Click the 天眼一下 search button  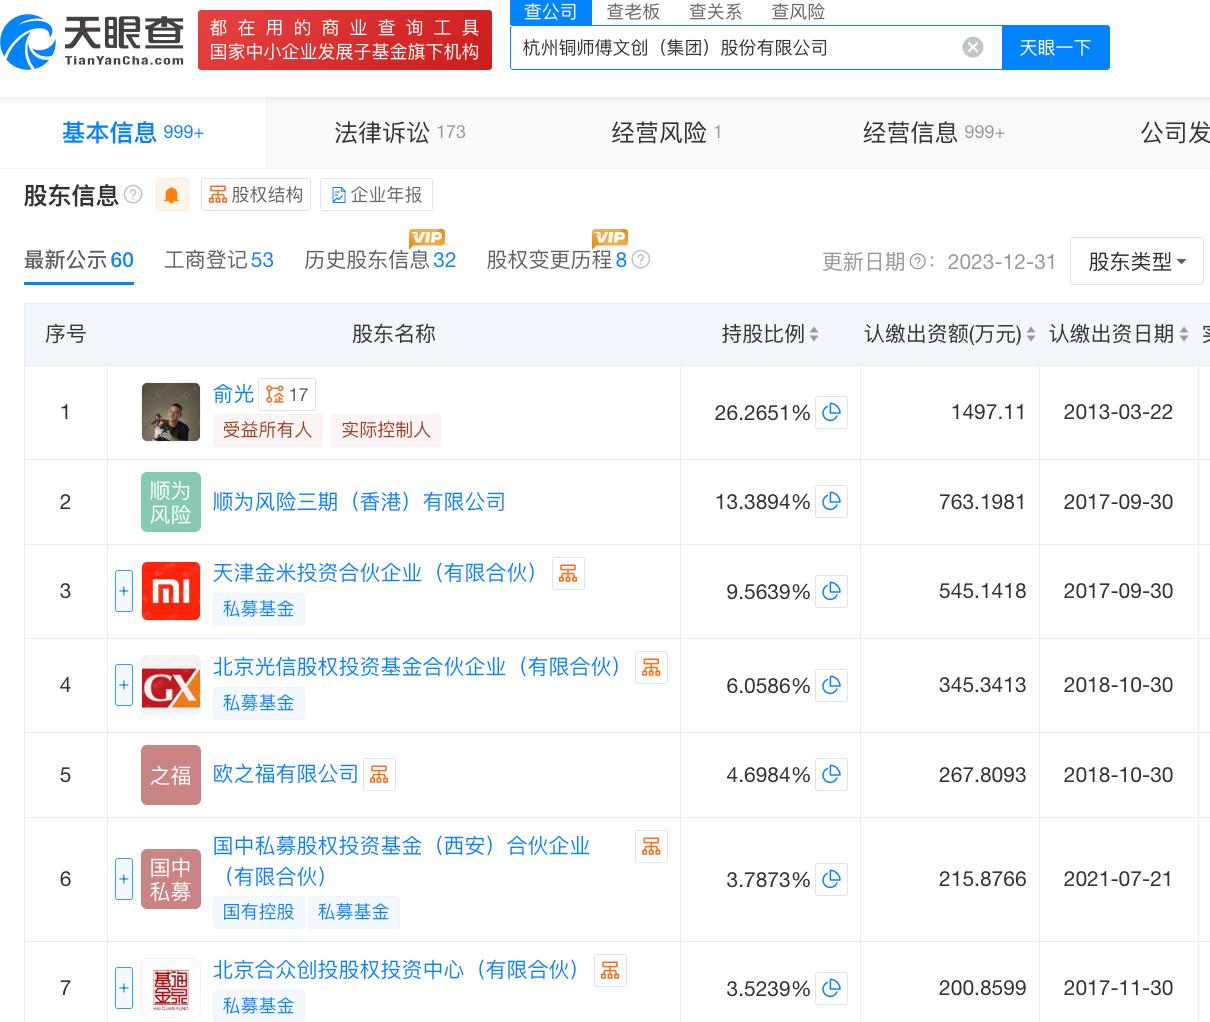(1055, 47)
